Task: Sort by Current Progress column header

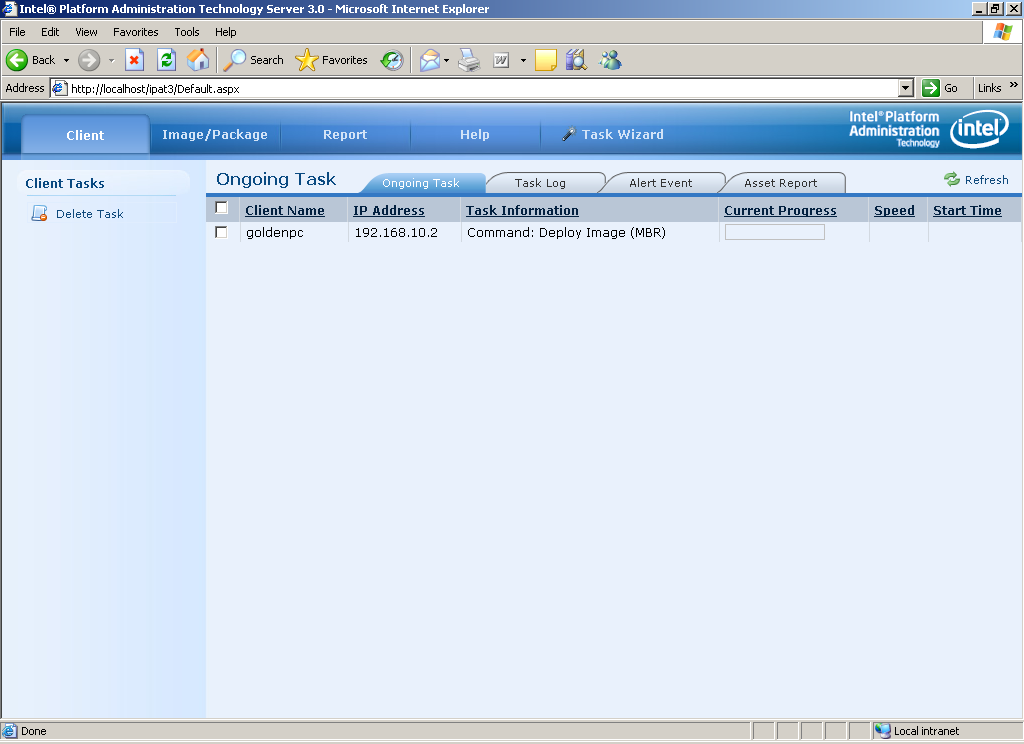Action: pyautogui.click(x=780, y=210)
